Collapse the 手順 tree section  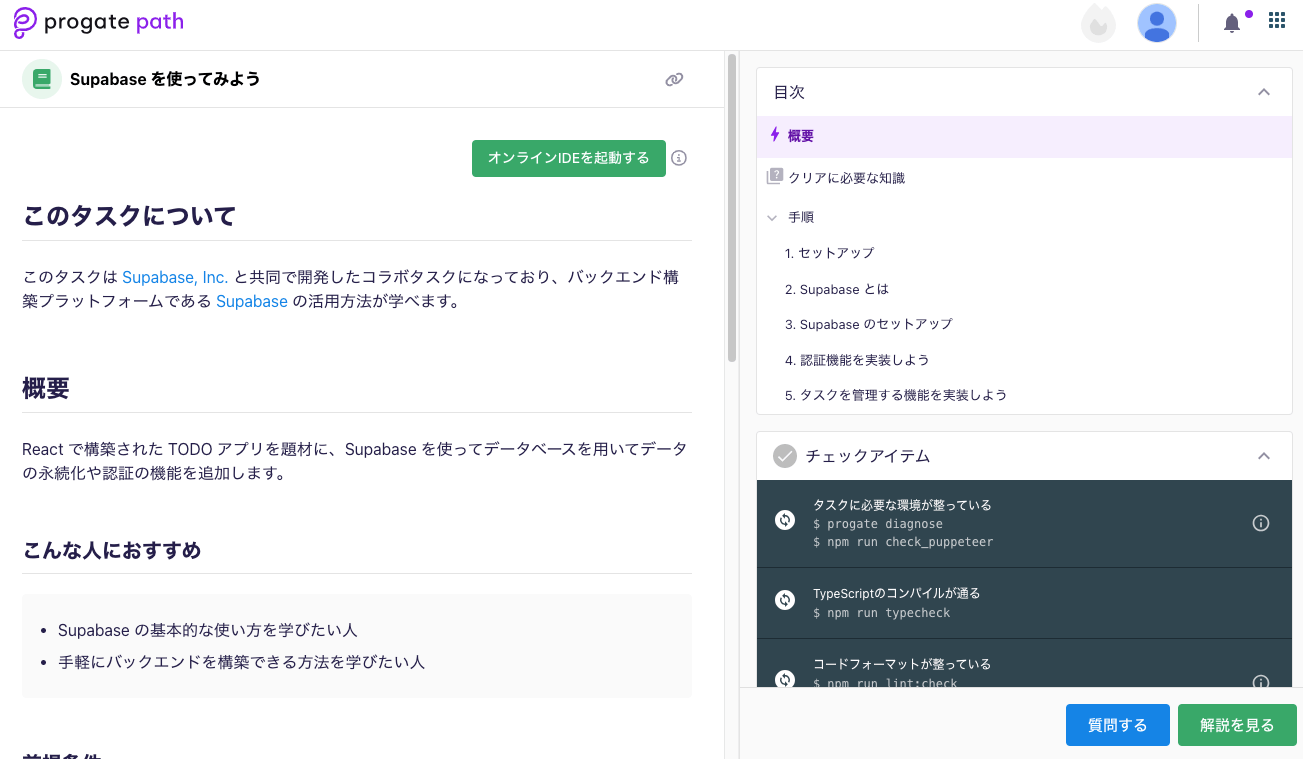772,217
